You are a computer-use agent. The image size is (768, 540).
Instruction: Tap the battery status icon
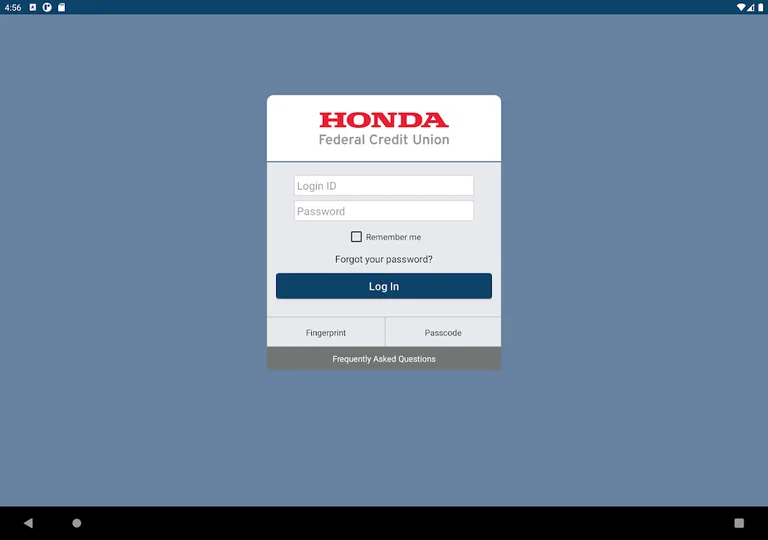coord(761,7)
